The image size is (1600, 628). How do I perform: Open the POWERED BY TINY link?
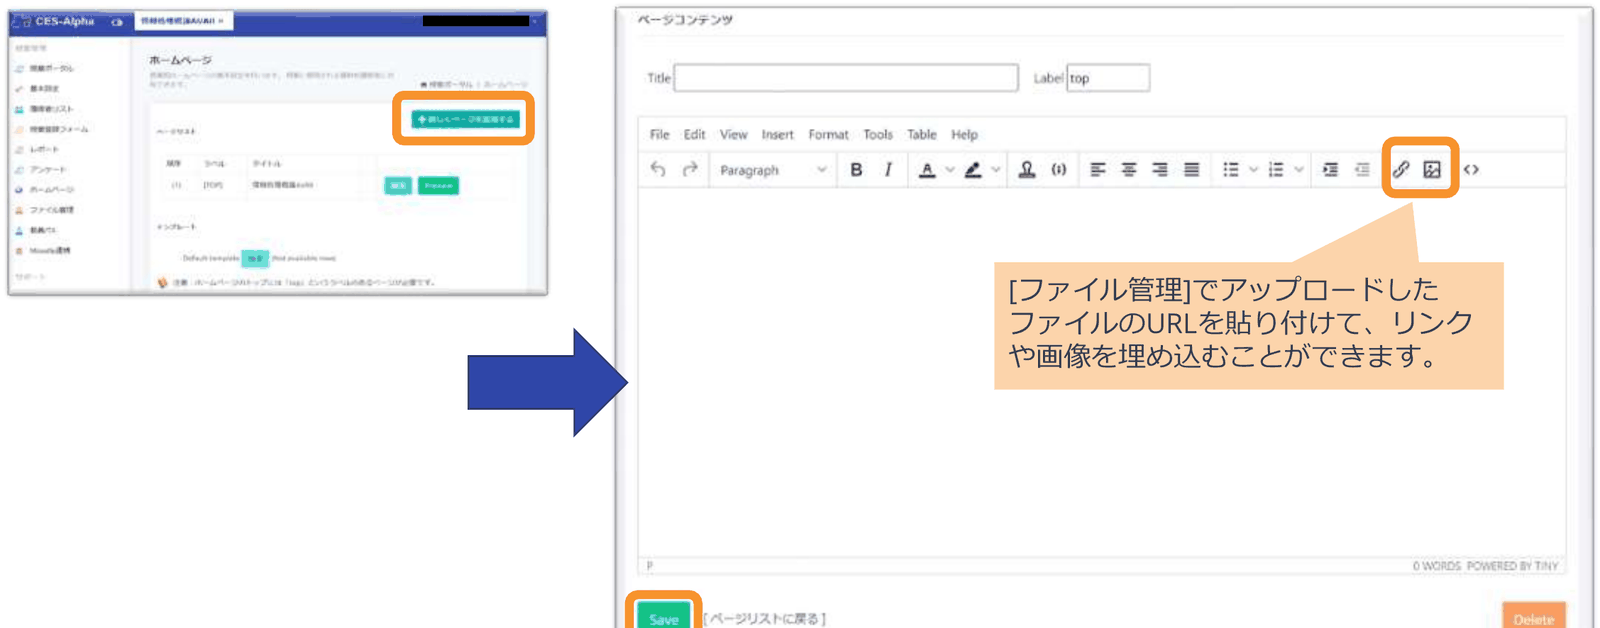coord(1512,566)
